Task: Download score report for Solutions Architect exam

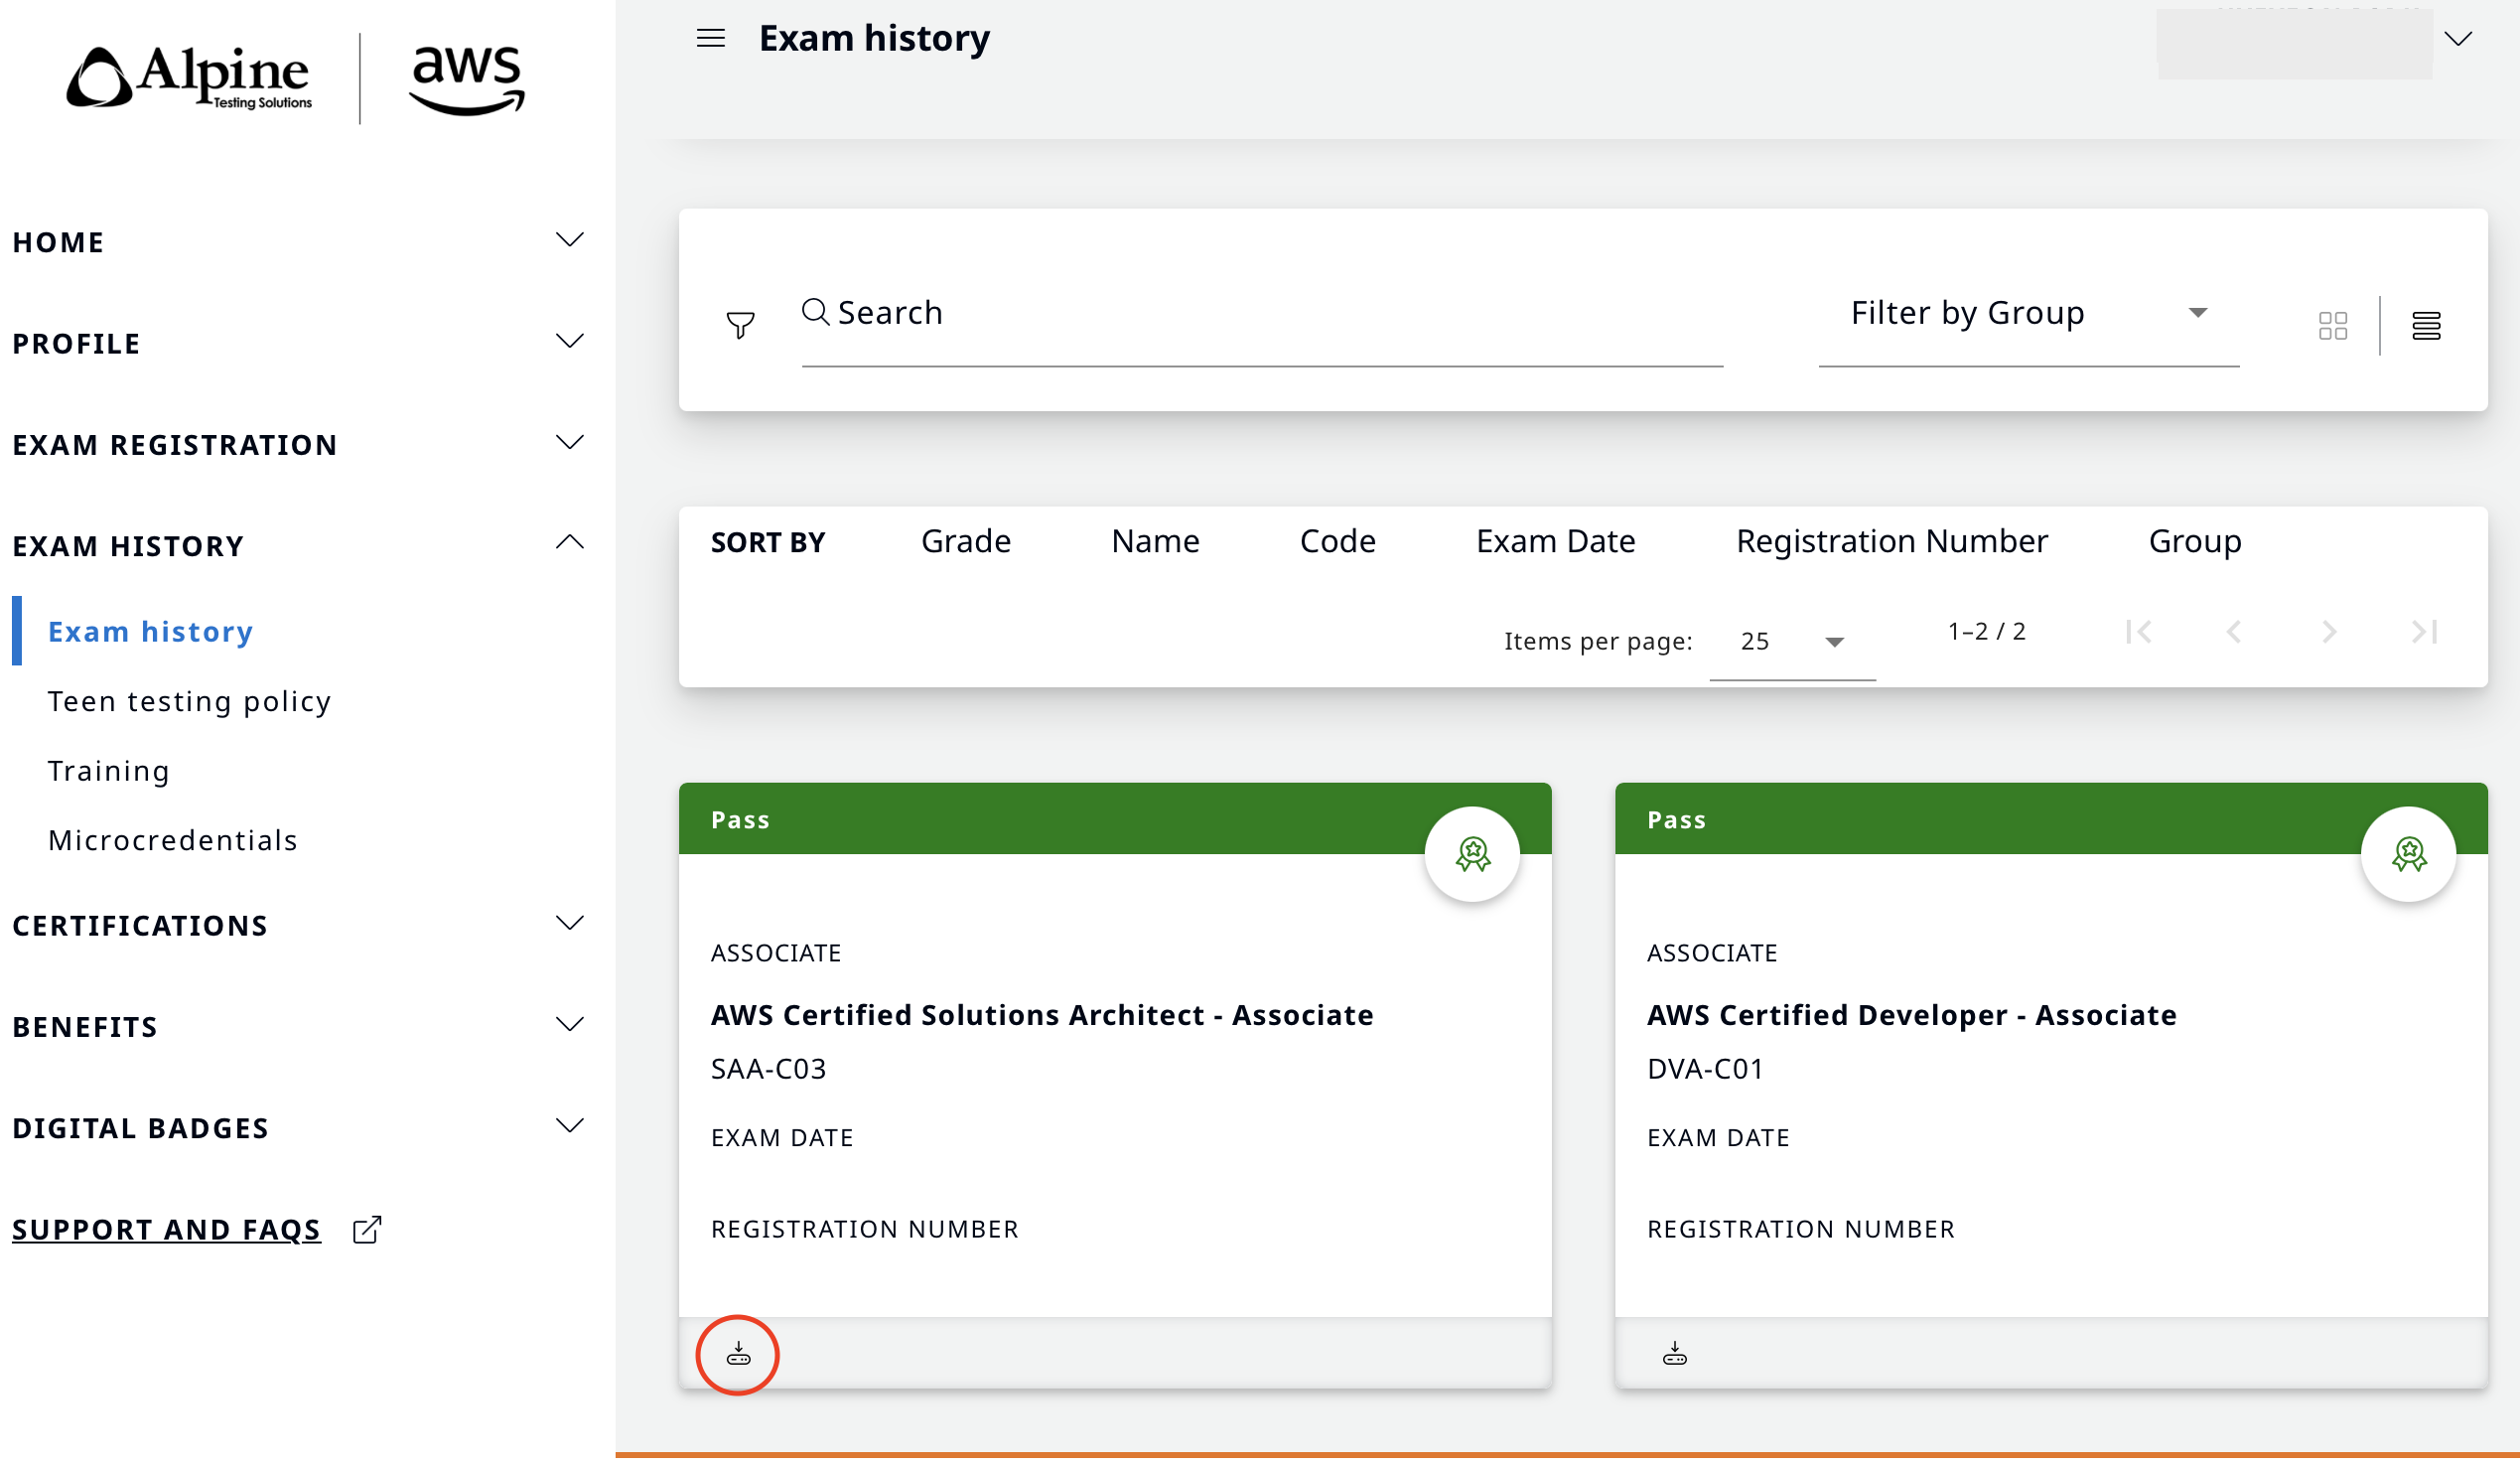Action: (x=738, y=1355)
